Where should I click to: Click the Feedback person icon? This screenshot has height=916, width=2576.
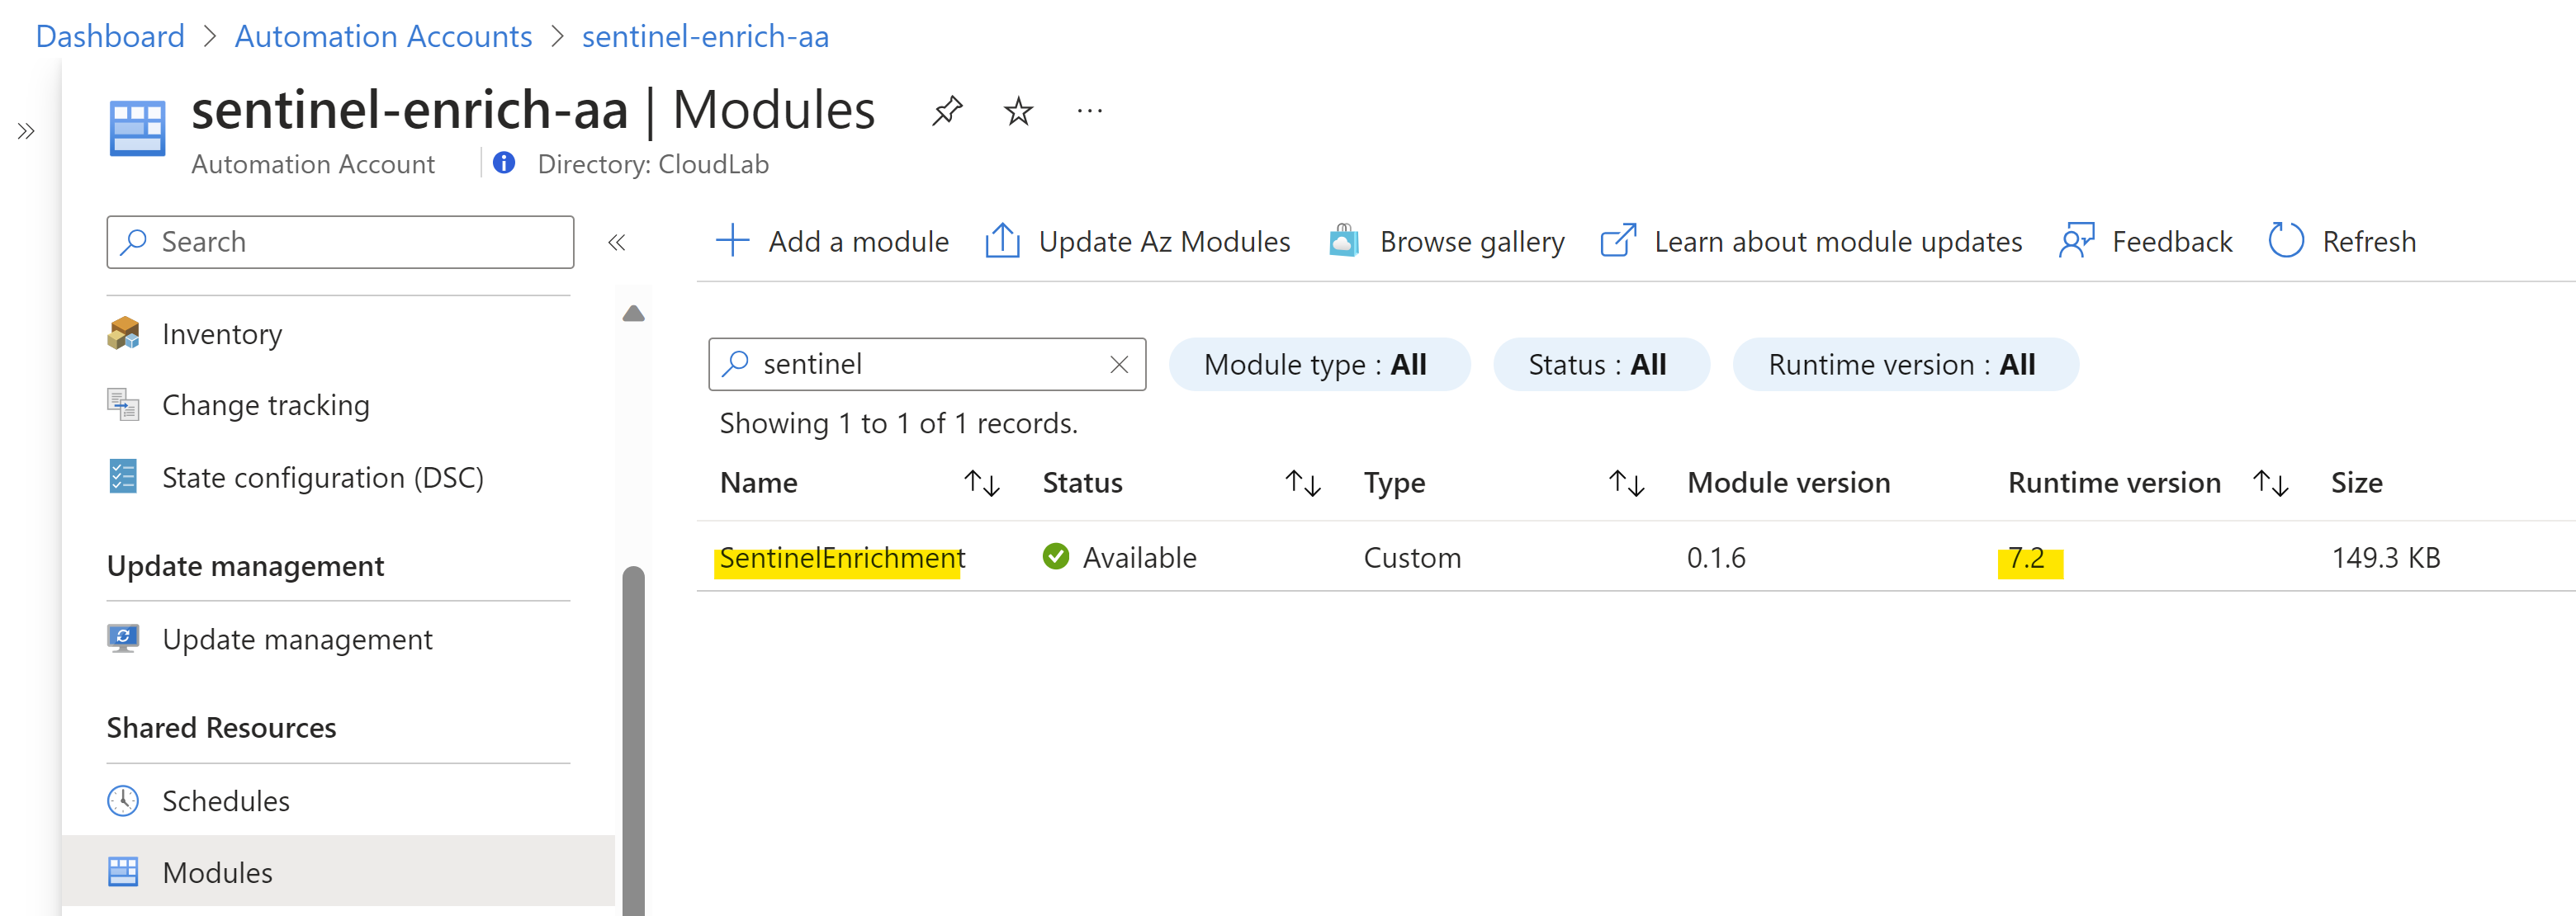[2077, 241]
